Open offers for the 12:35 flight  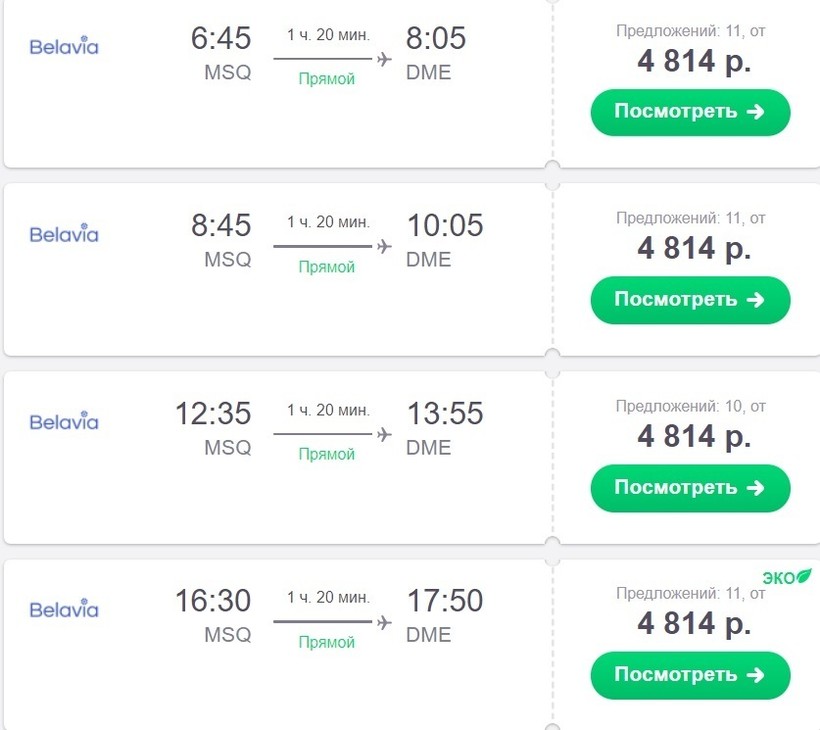(690, 488)
